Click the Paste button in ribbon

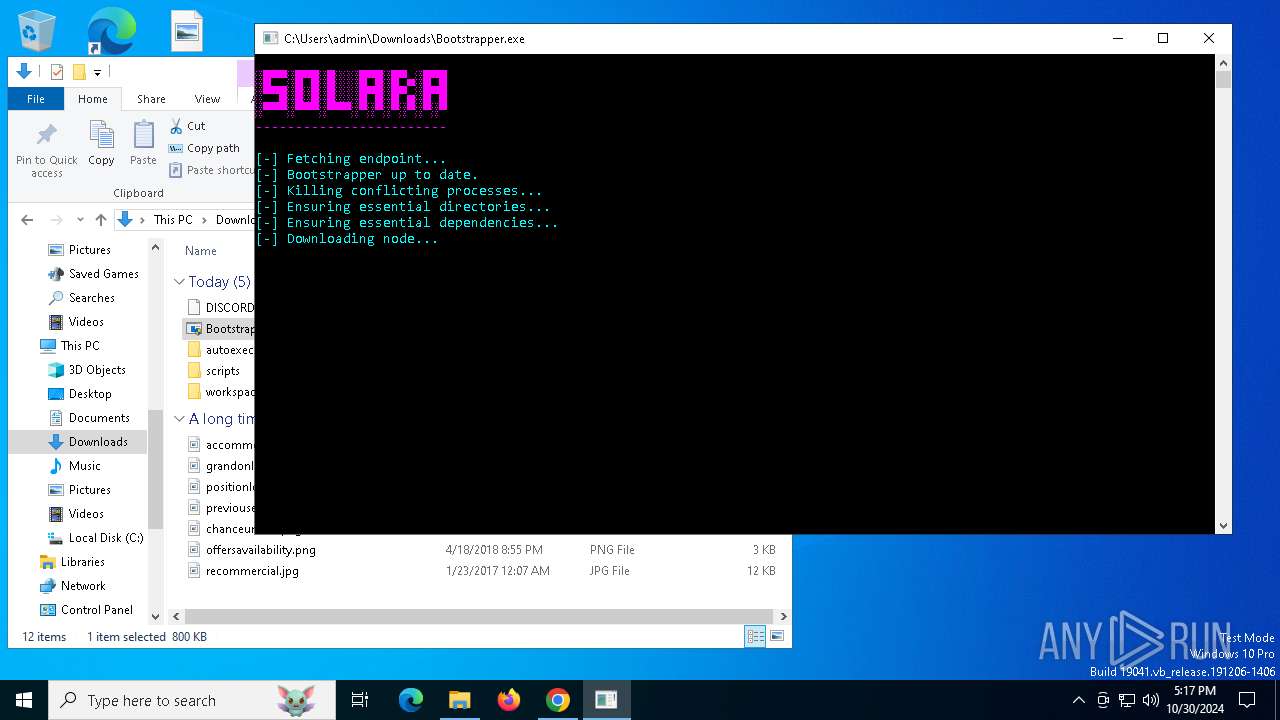pos(143,143)
